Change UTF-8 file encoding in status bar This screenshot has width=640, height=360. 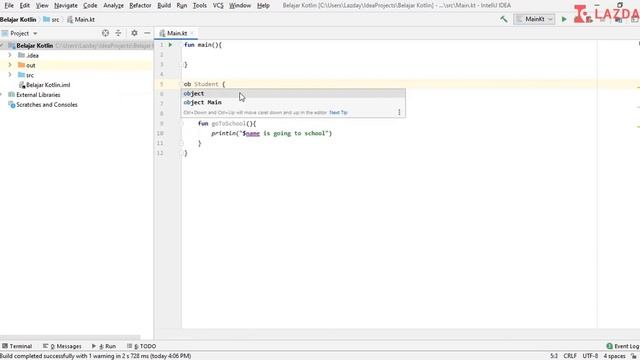[x=590, y=356]
